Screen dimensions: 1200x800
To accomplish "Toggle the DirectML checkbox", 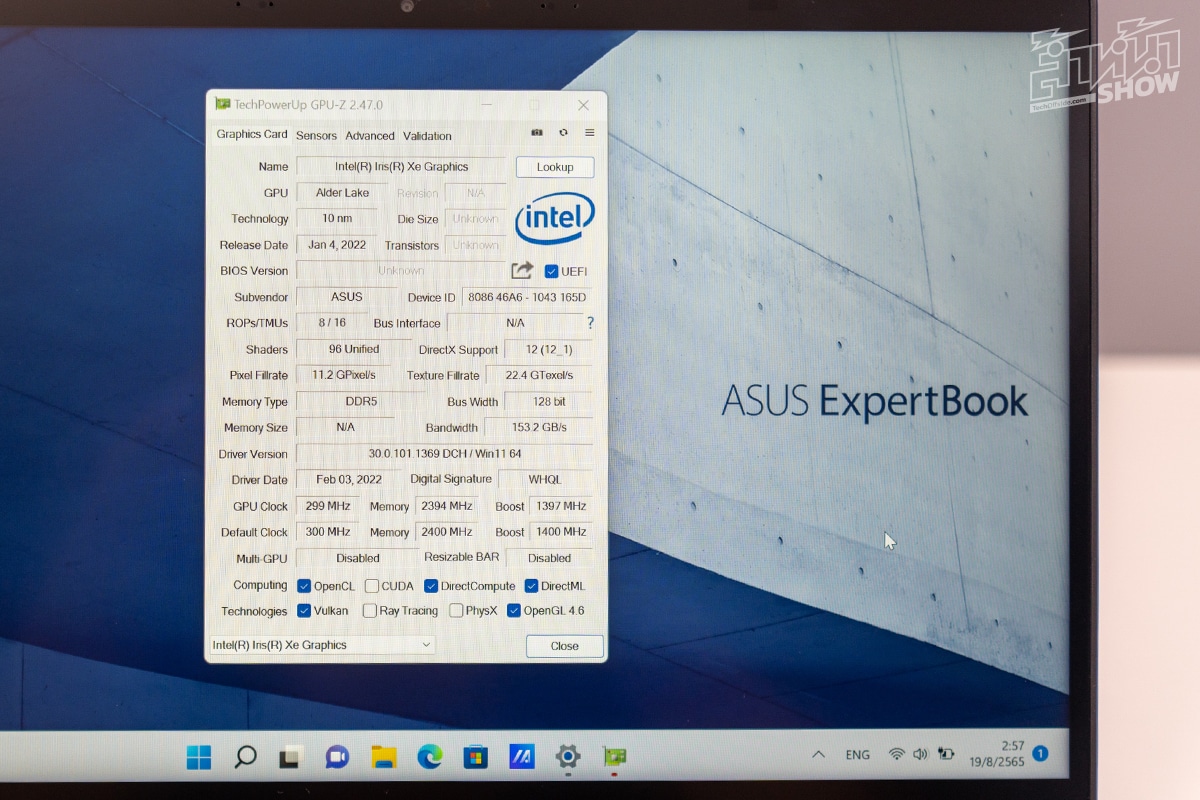I will (531, 586).
